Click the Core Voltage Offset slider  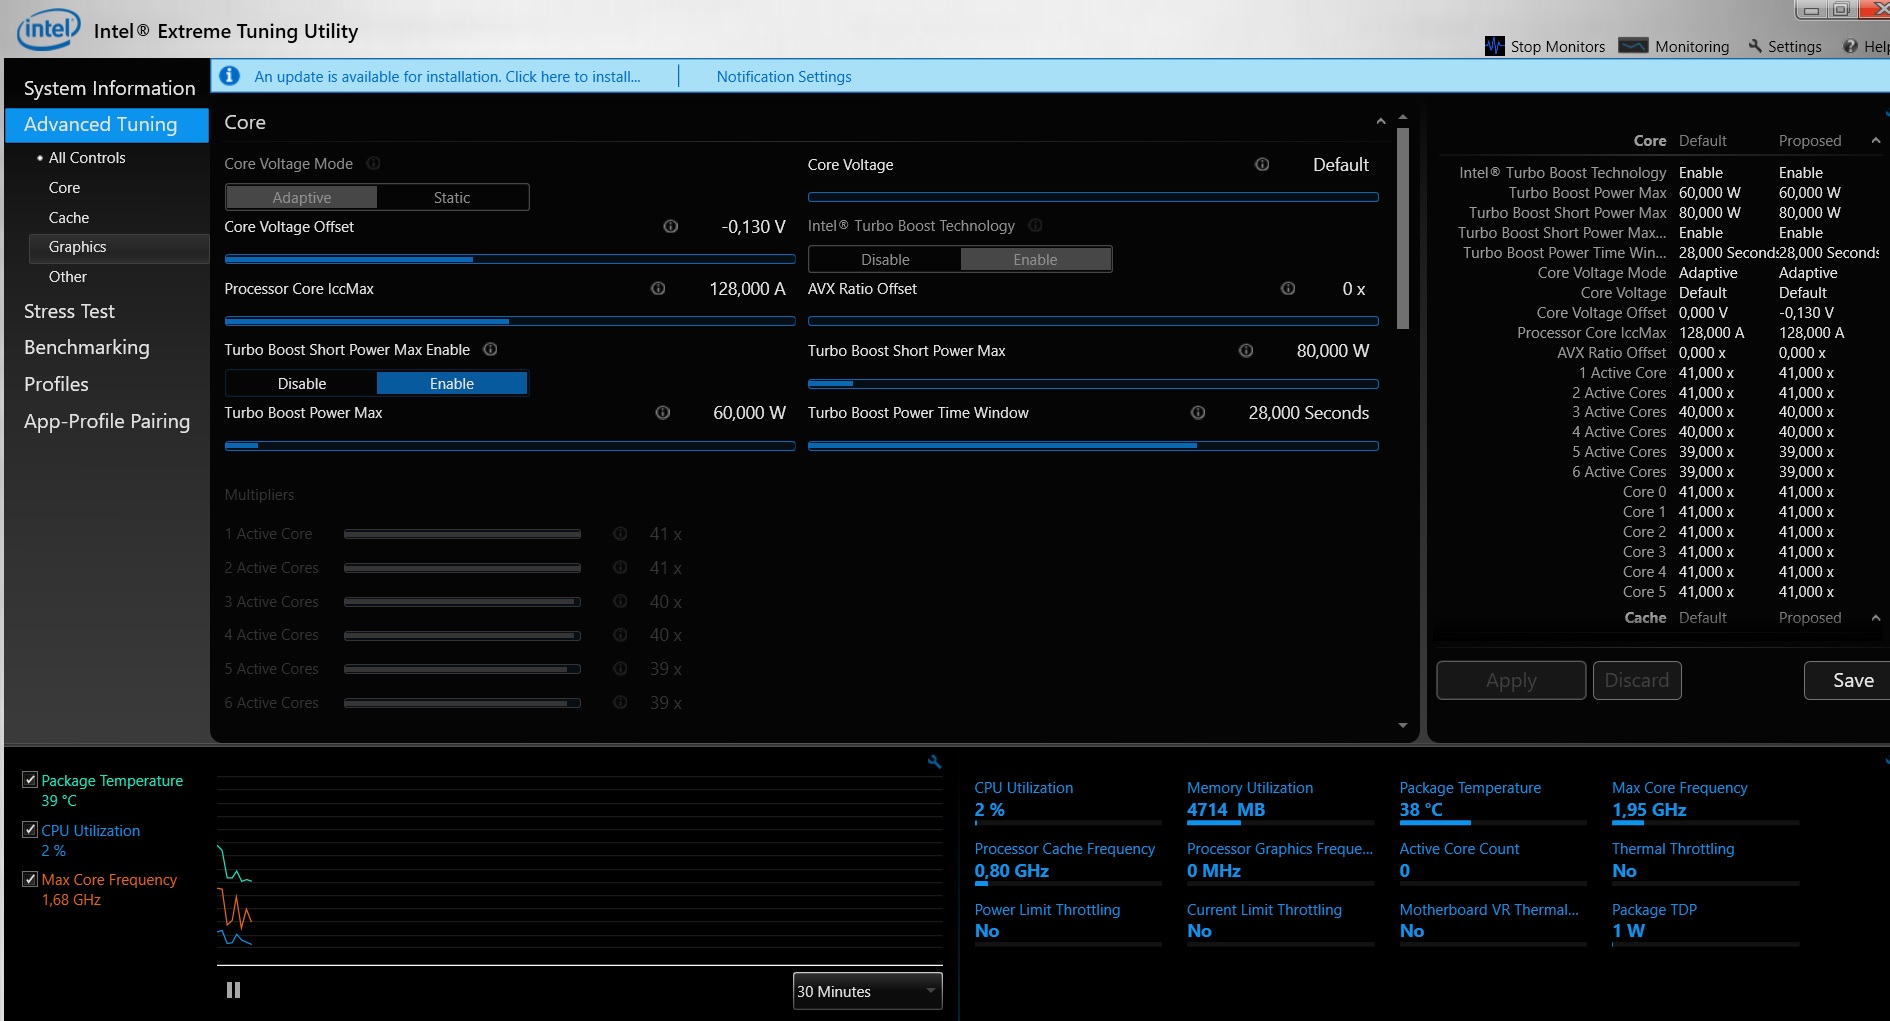click(x=510, y=259)
